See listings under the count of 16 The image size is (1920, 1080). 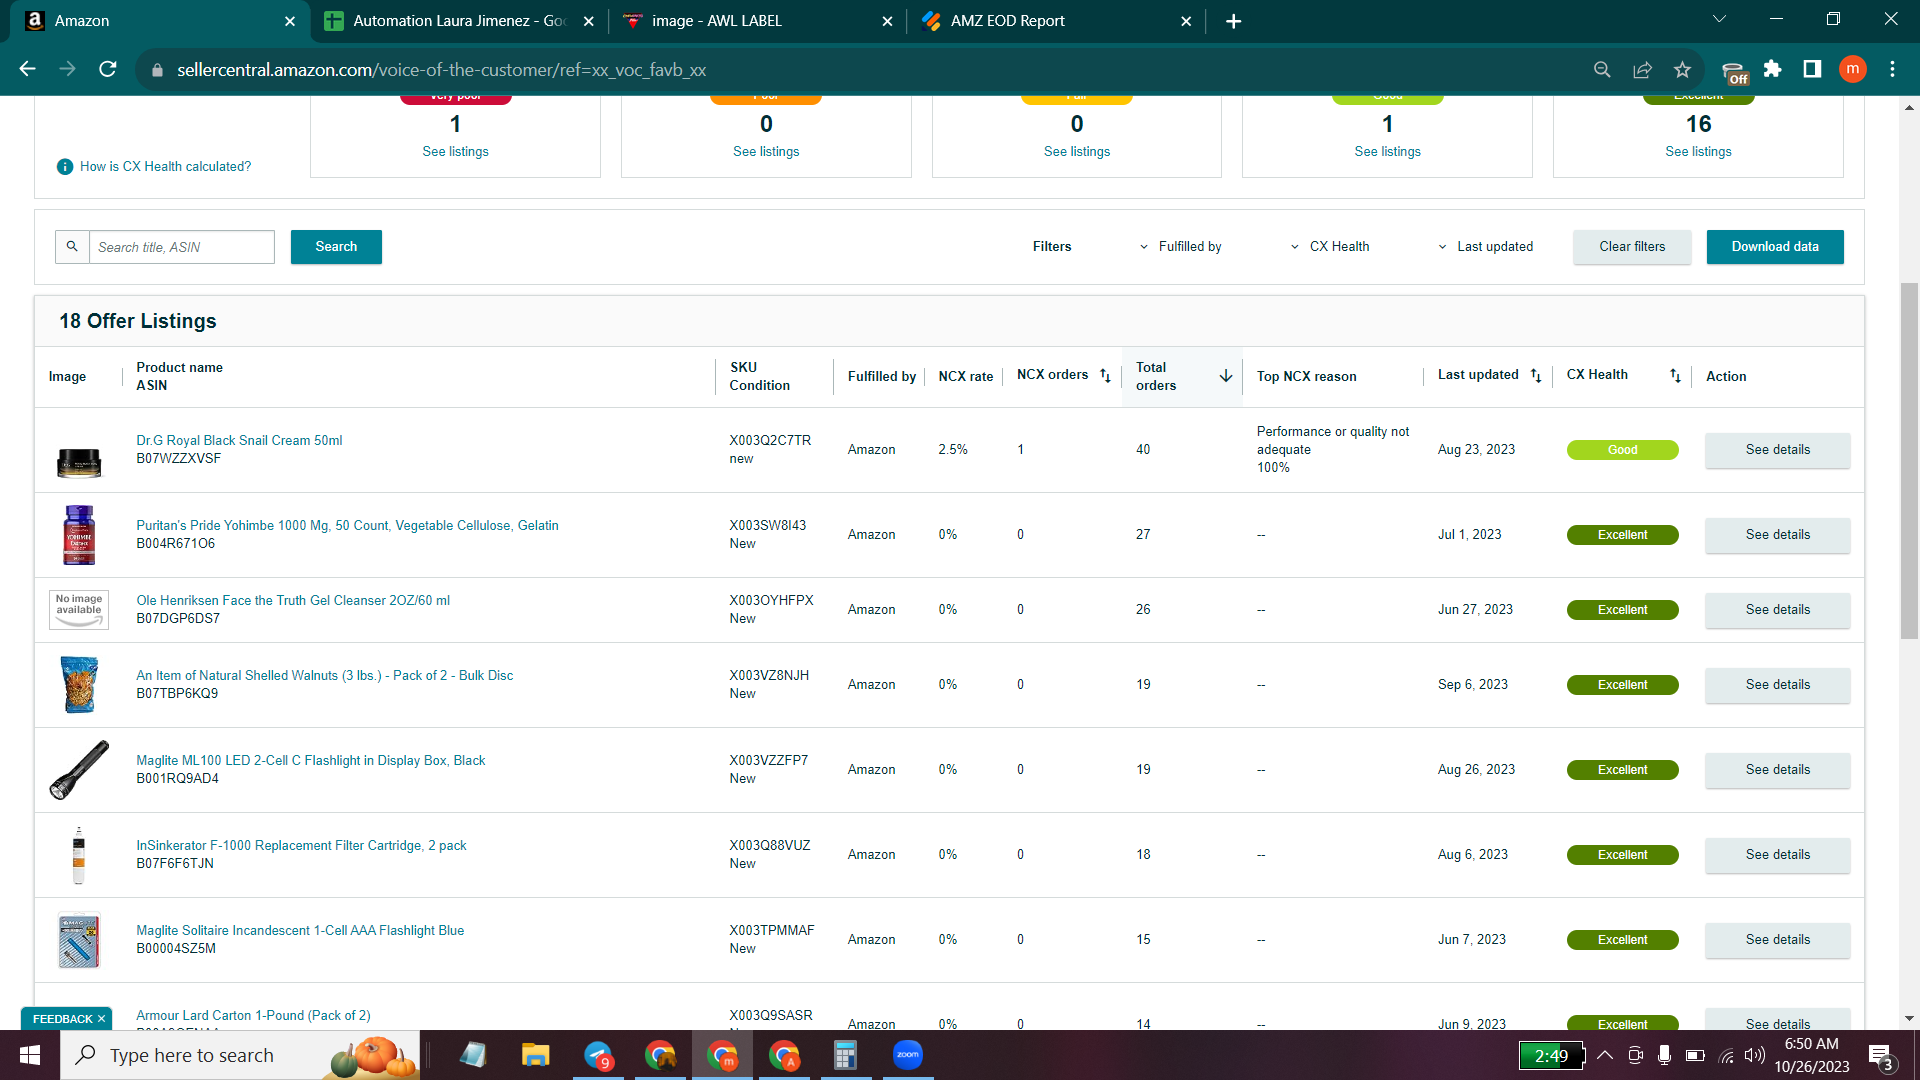pos(1698,152)
